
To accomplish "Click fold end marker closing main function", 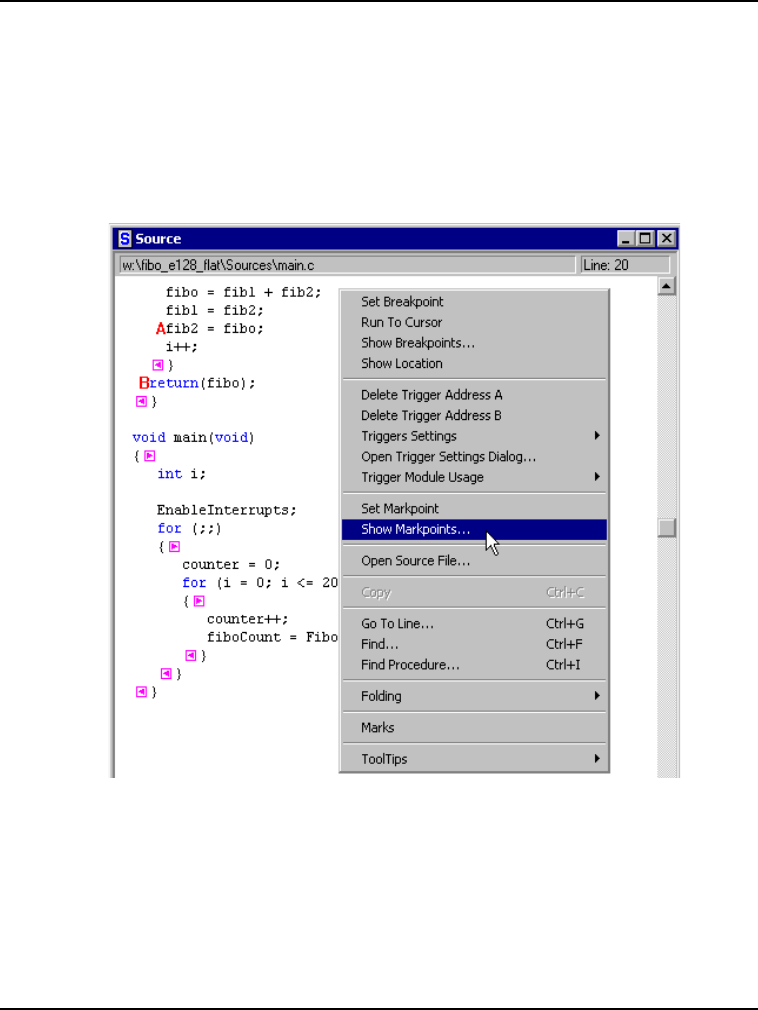I will tap(142, 692).
